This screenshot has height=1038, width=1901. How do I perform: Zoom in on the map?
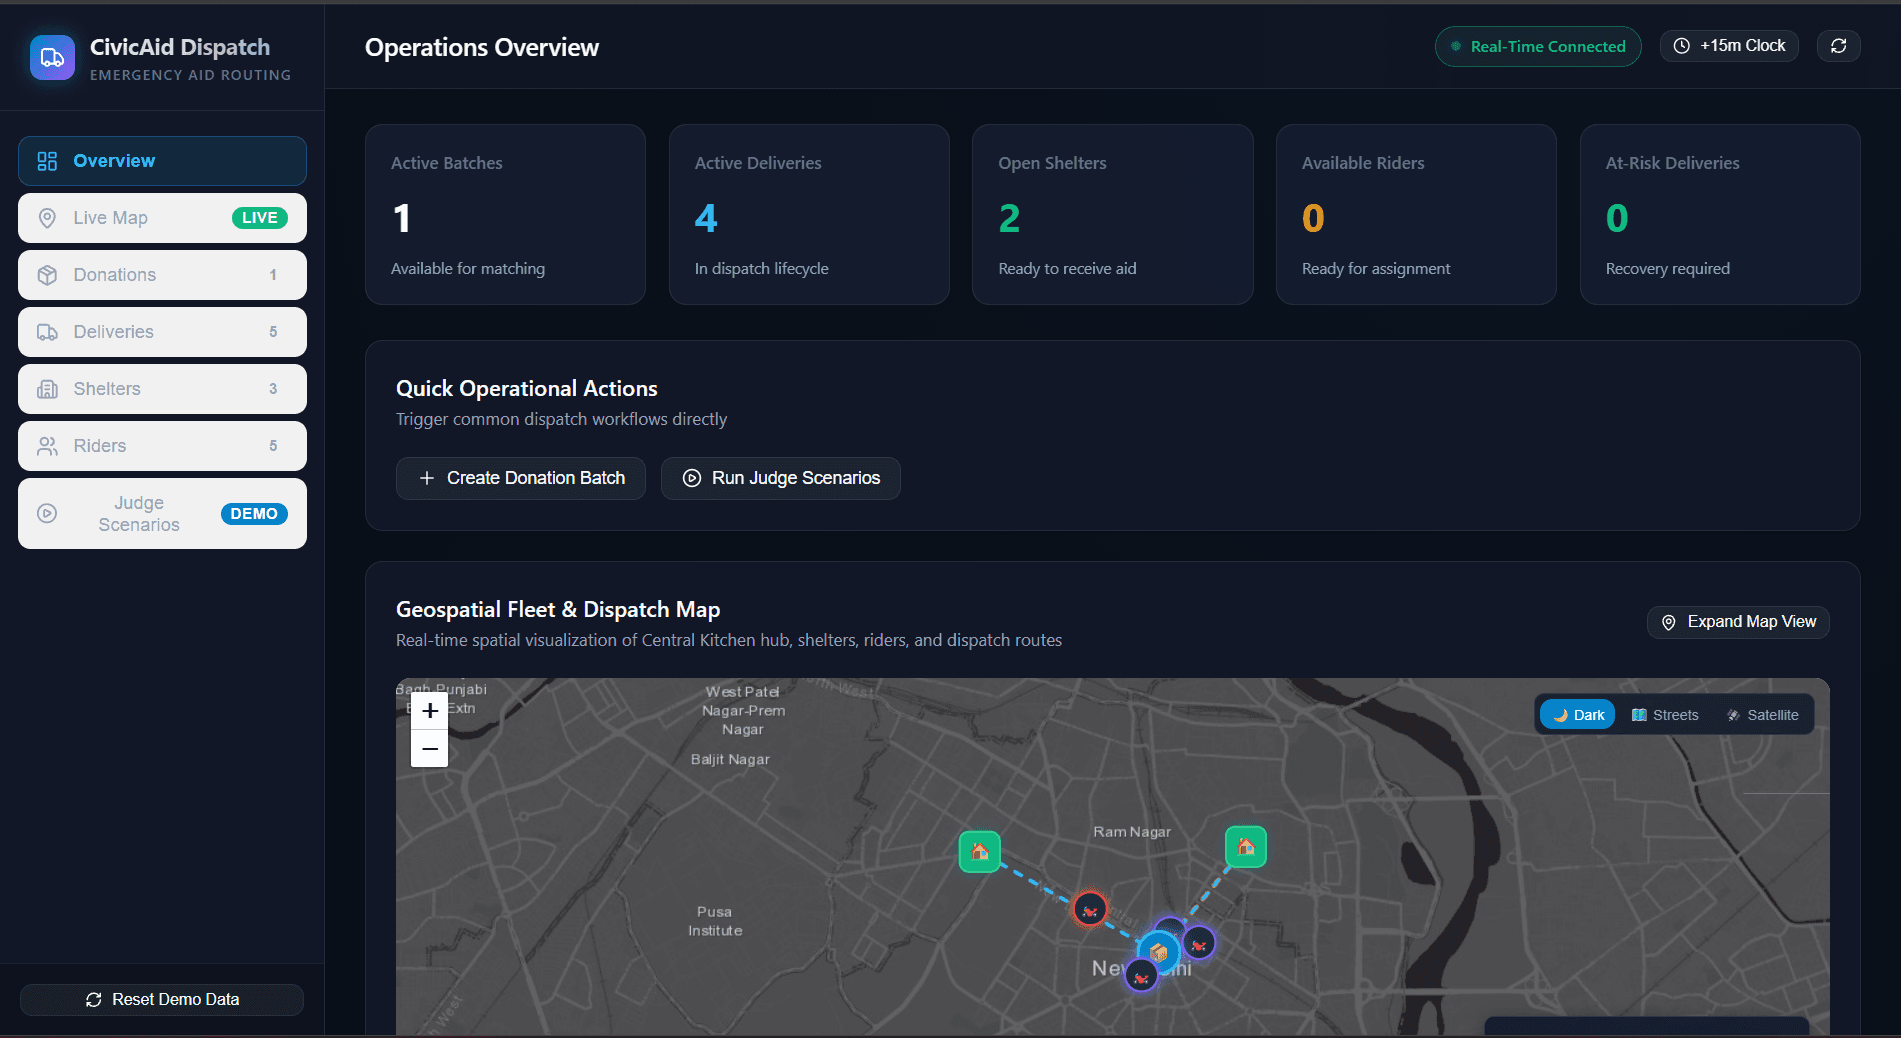430,711
